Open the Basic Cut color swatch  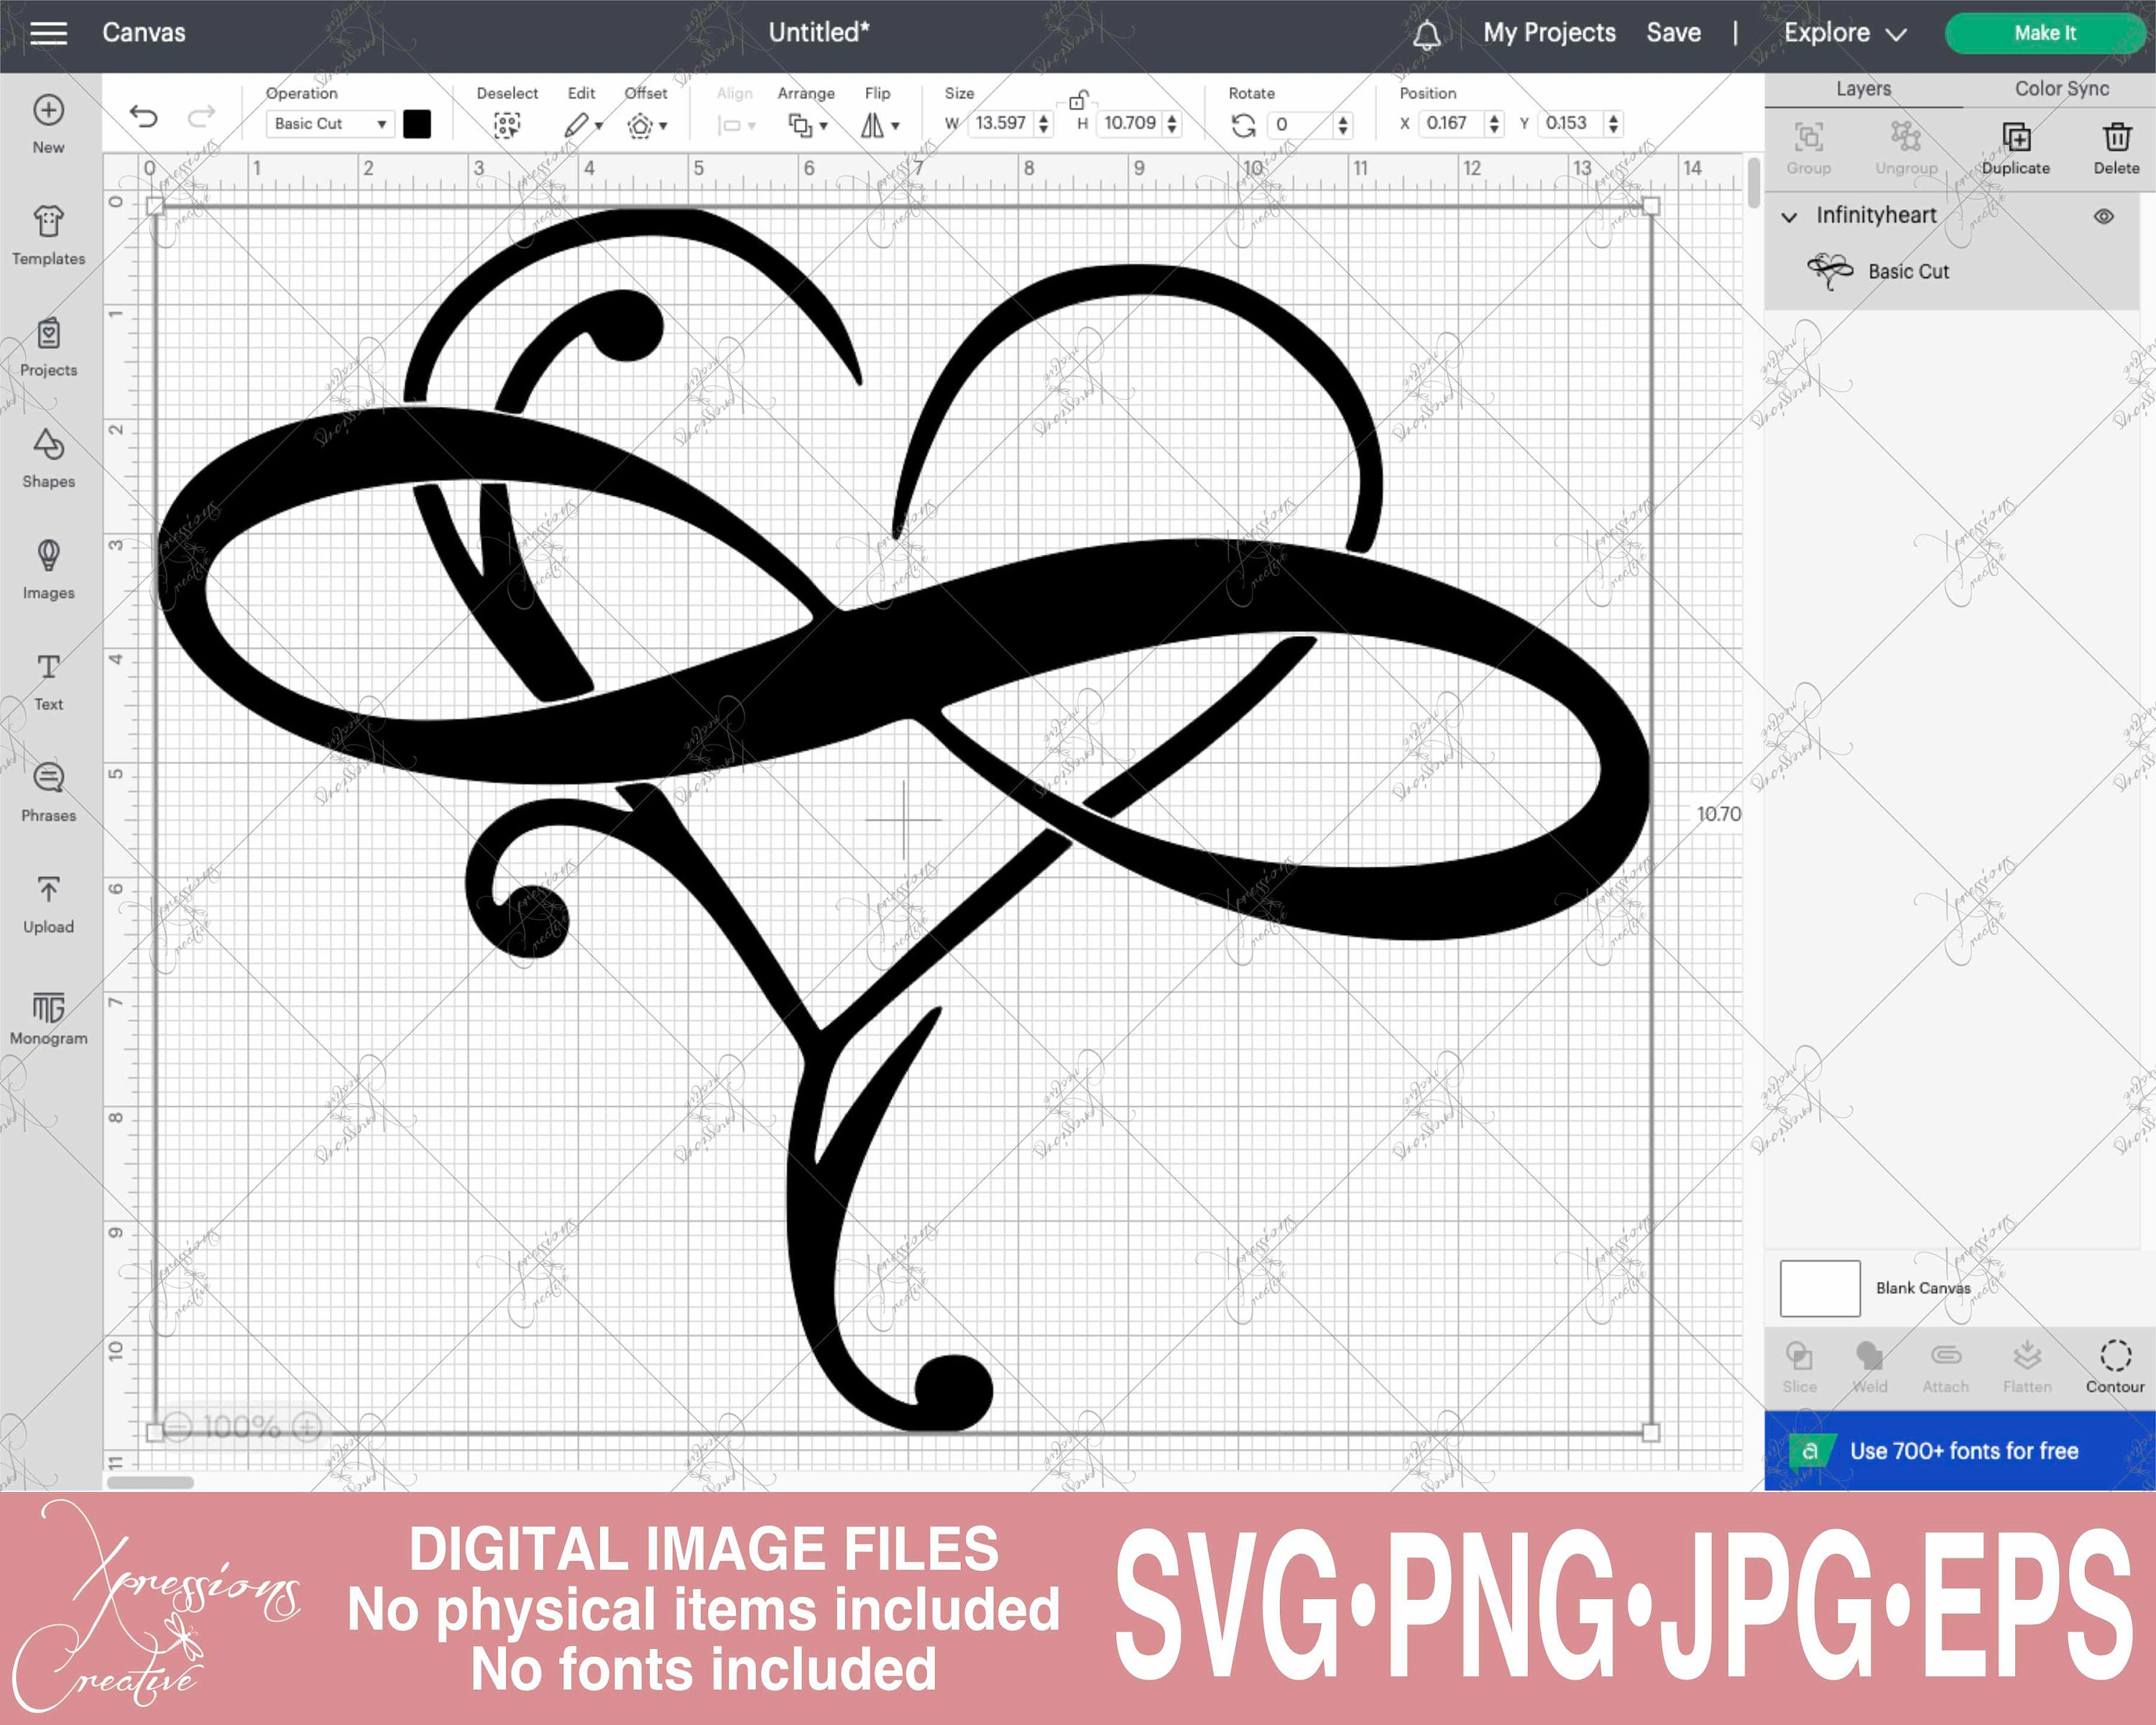pyautogui.click(x=418, y=124)
